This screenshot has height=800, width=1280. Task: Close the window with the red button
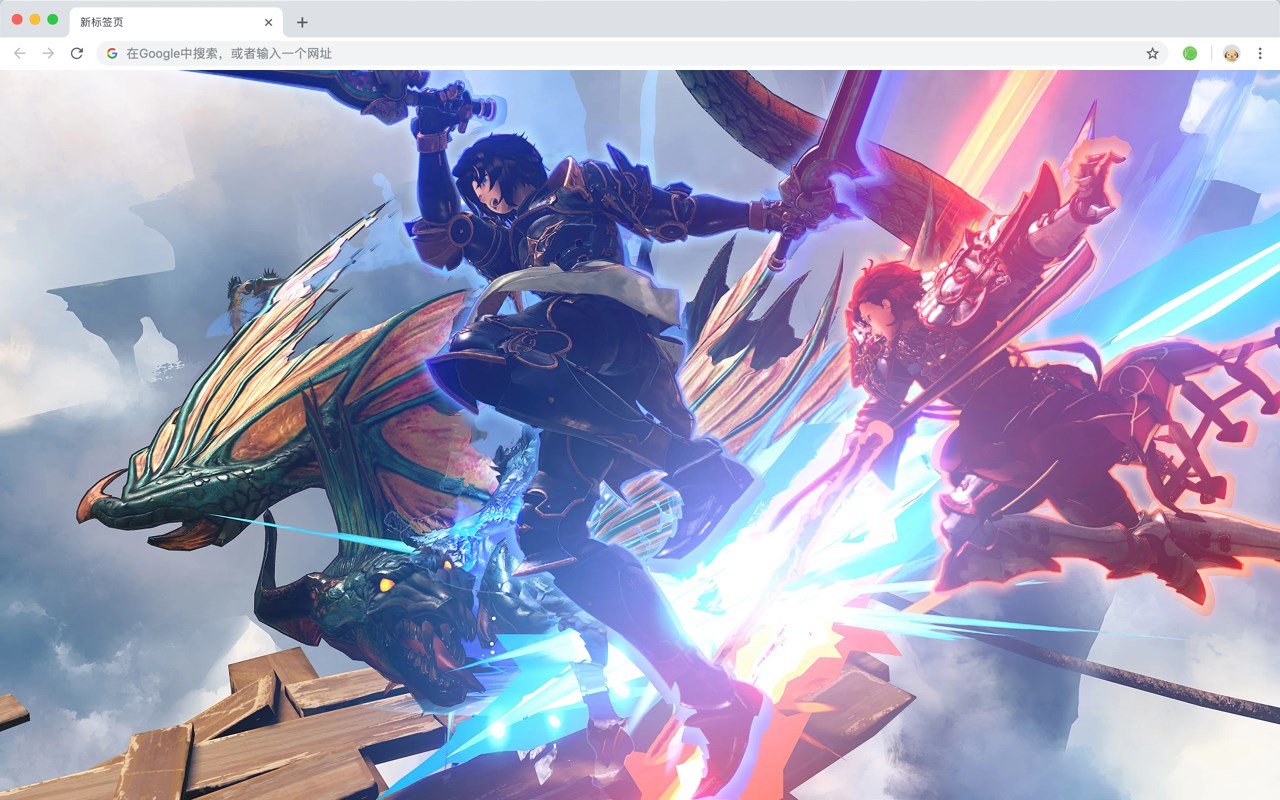tap(17, 19)
